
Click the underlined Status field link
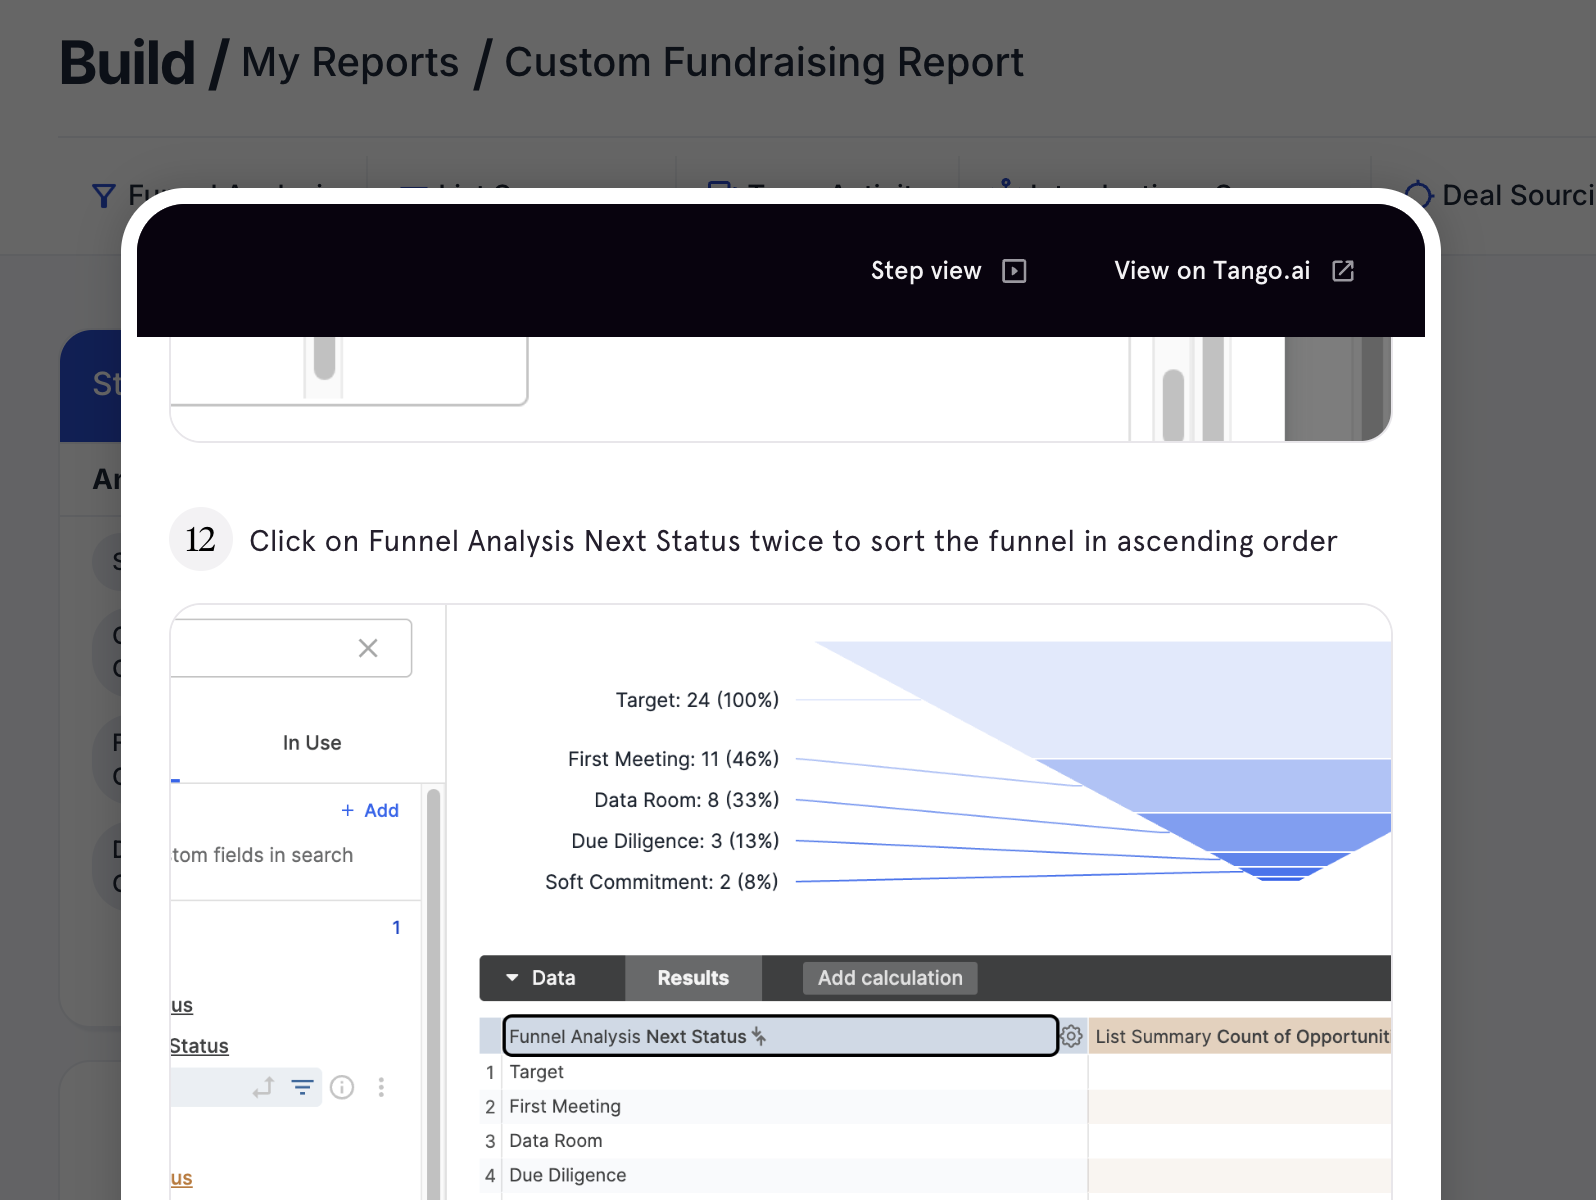click(x=199, y=1046)
